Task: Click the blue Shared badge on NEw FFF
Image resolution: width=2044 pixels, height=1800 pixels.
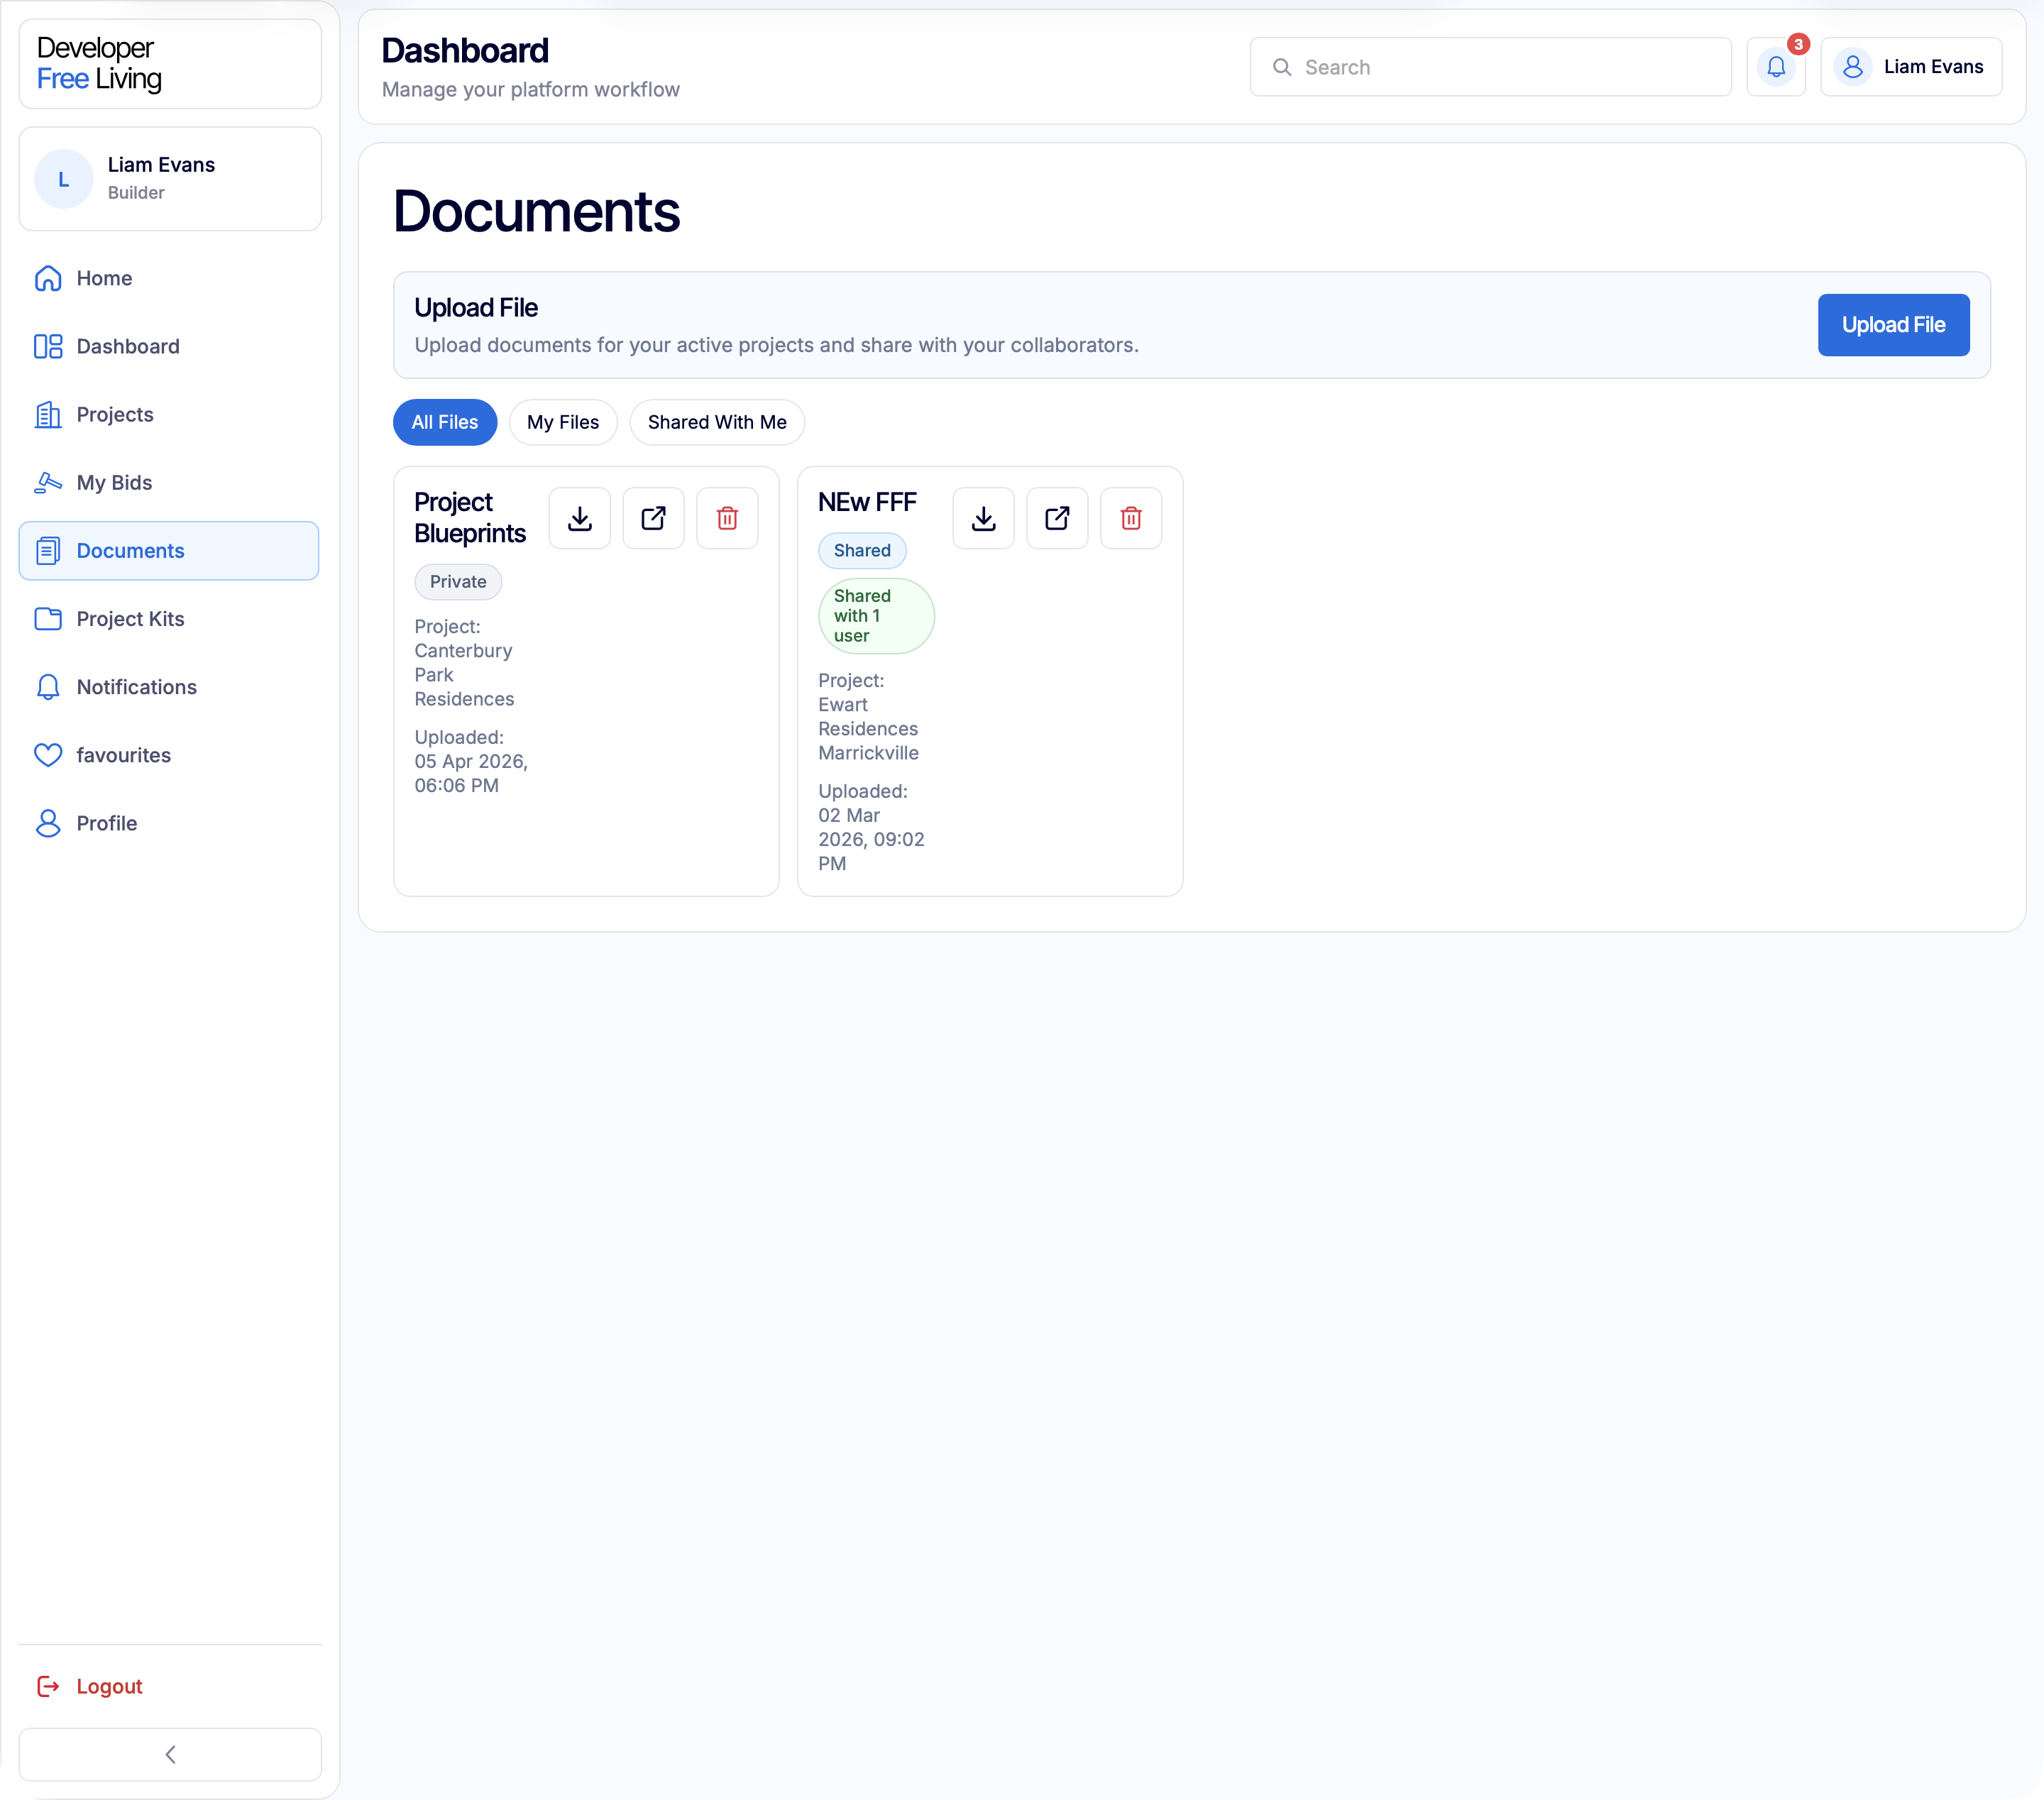Action: (862, 551)
